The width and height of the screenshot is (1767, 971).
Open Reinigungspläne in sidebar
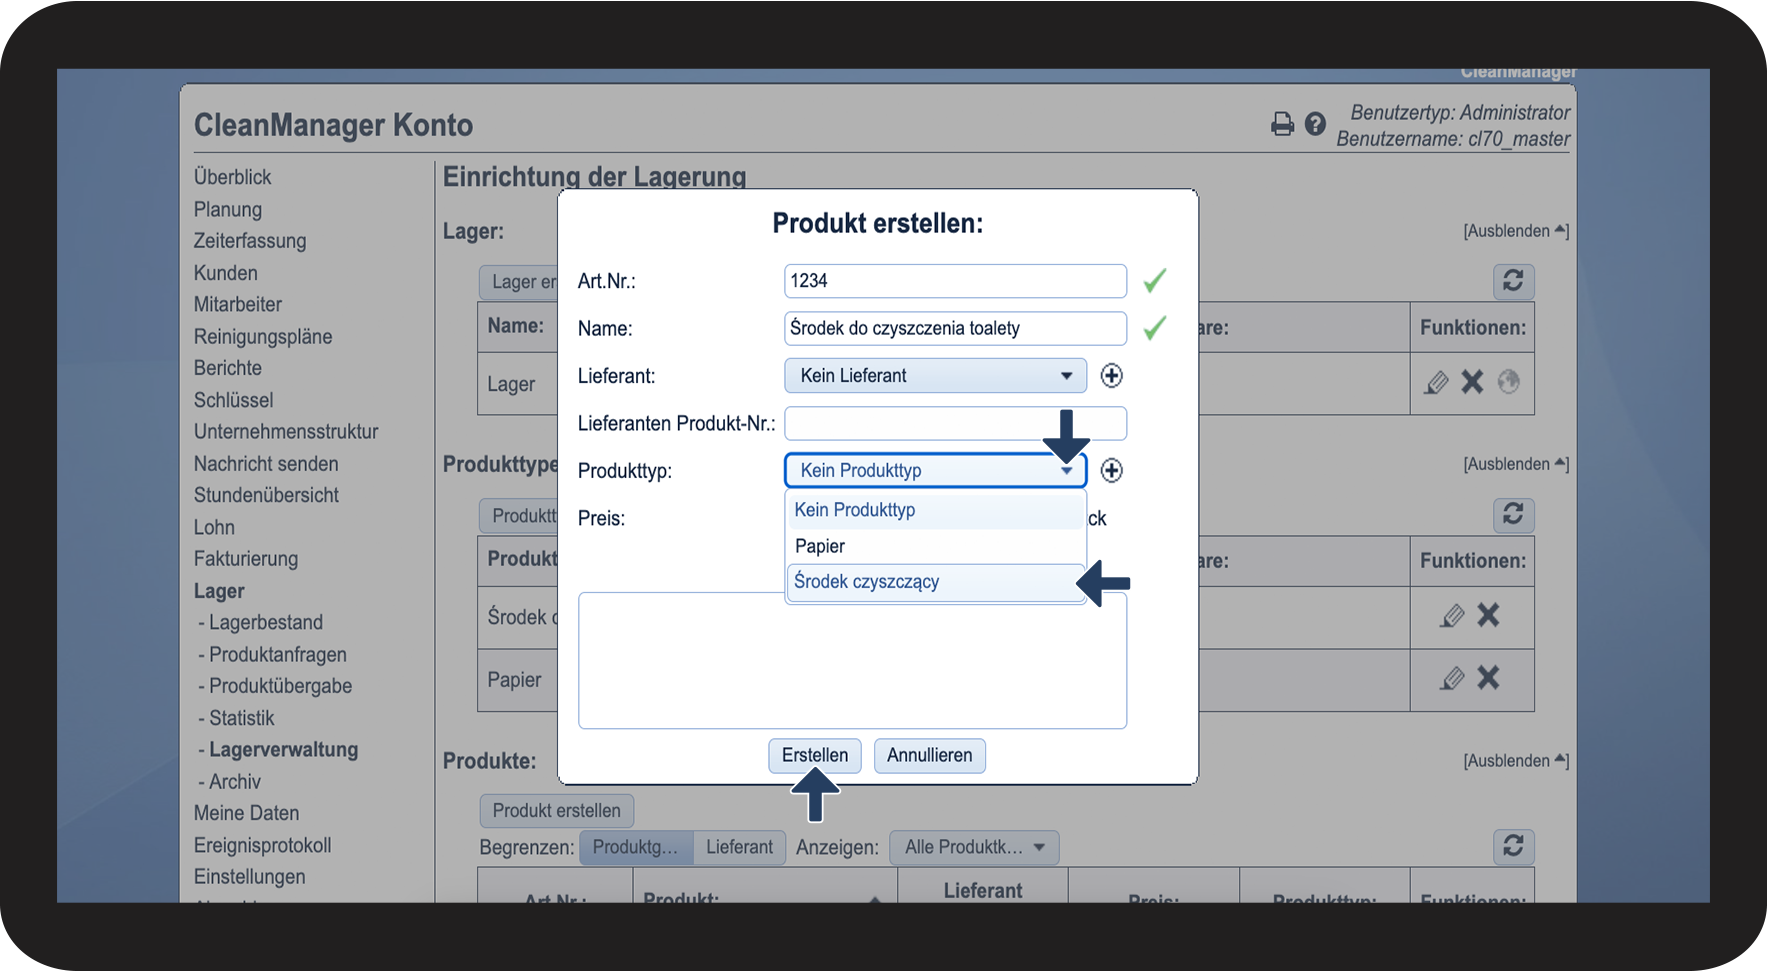pos(263,336)
